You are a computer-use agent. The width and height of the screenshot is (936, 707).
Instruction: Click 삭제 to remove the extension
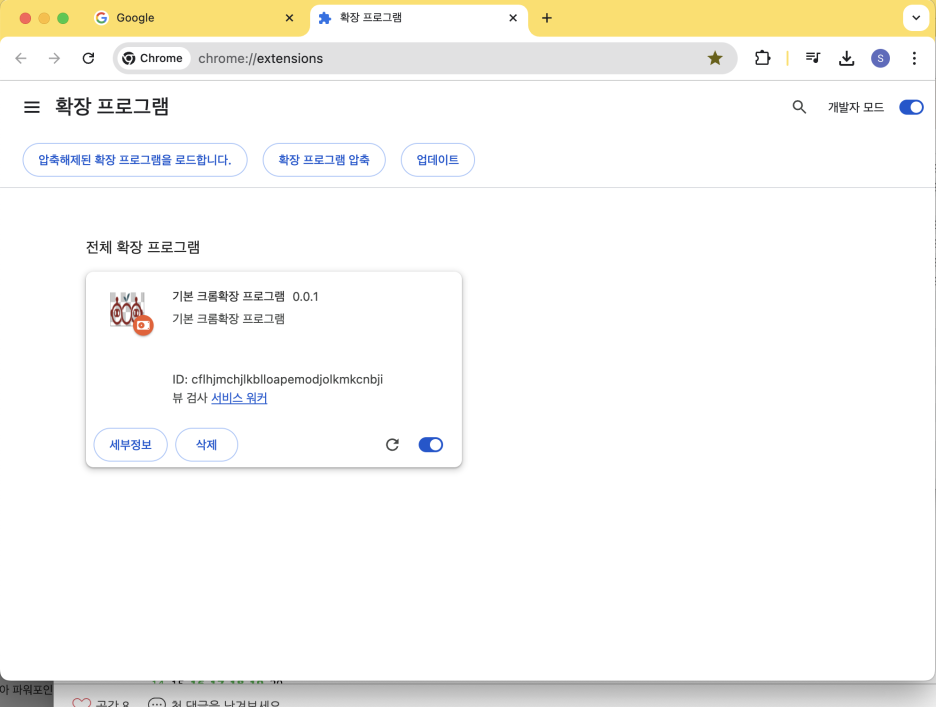tap(207, 444)
